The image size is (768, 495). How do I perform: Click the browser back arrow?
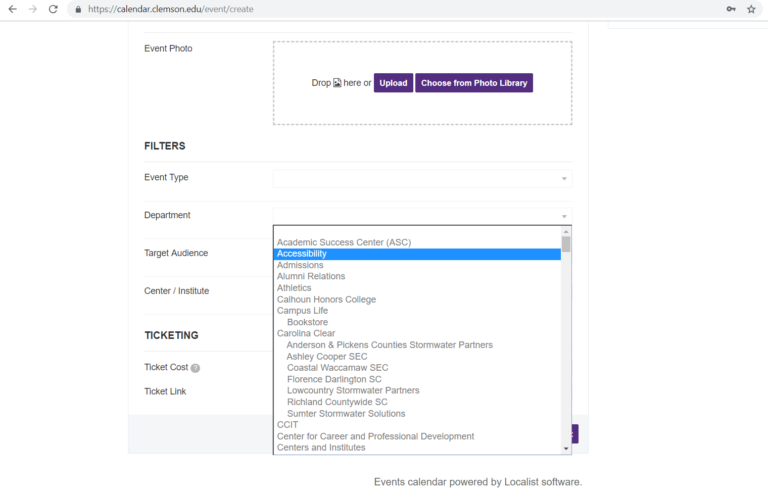click(x=13, y=9)
